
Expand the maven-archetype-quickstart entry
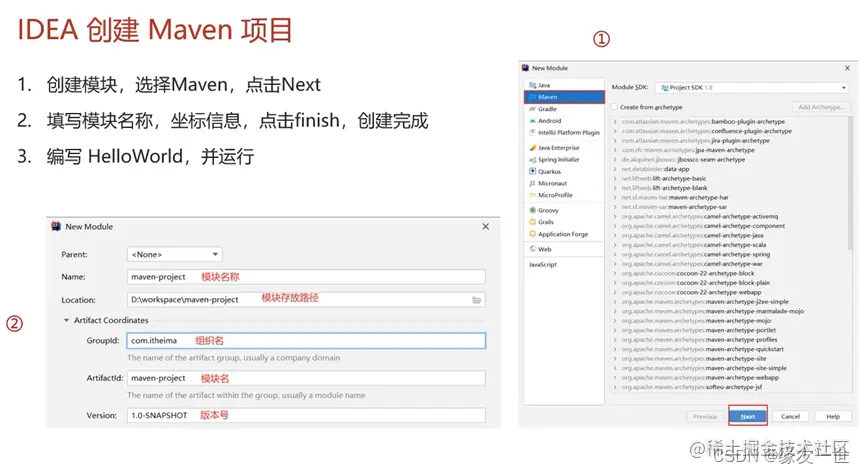[615, 349]
